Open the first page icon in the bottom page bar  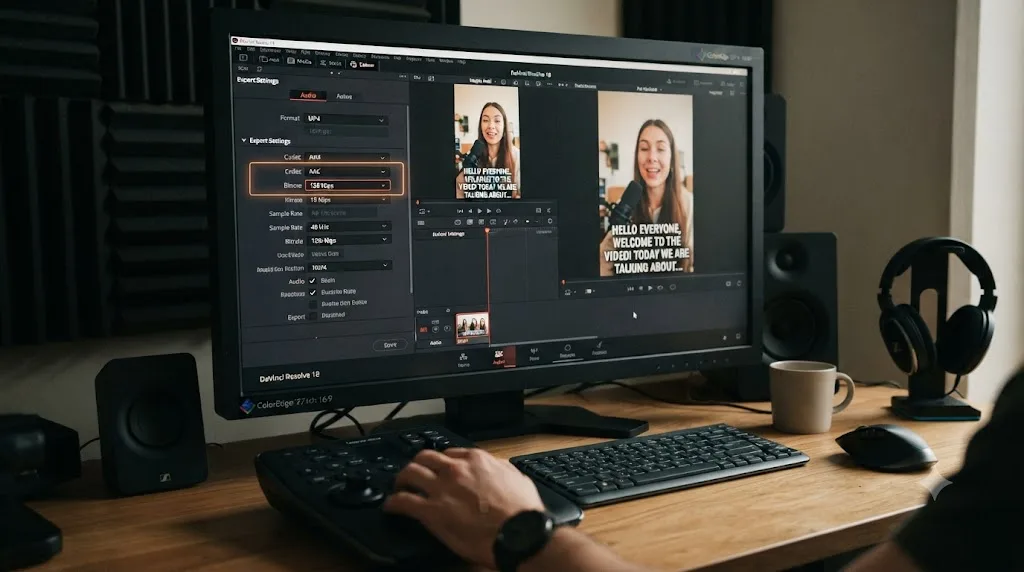pos(463,359)
